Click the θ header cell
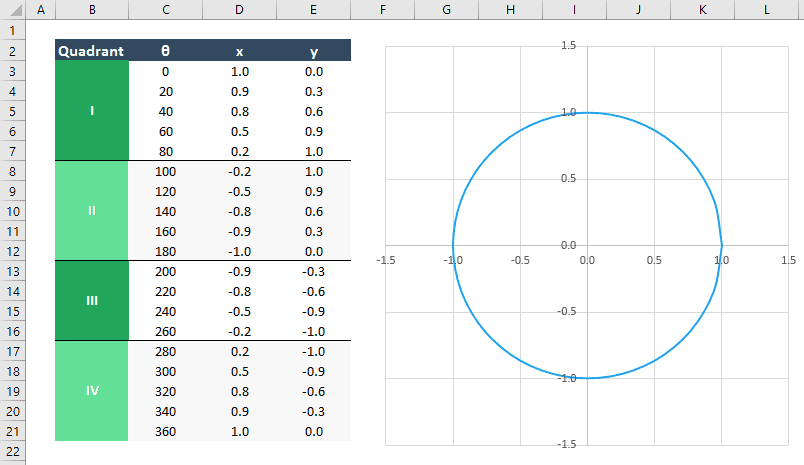 click(166, 51)
